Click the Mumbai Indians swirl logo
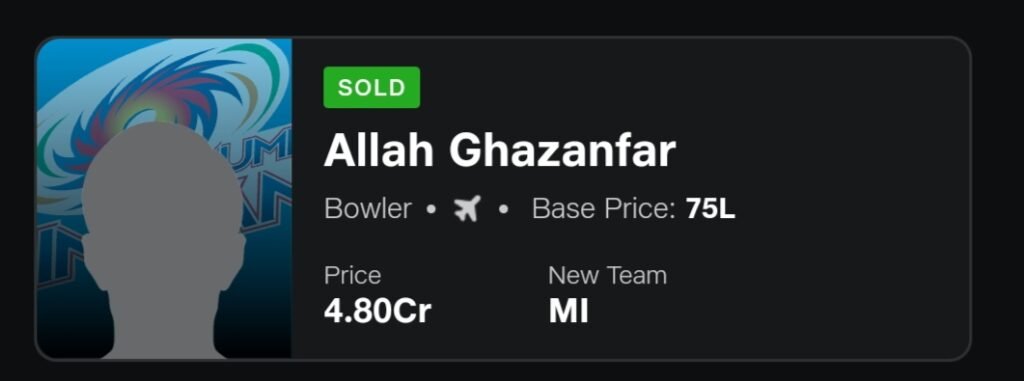Screen dimensions: 1024x381 [x=163, y=105]
